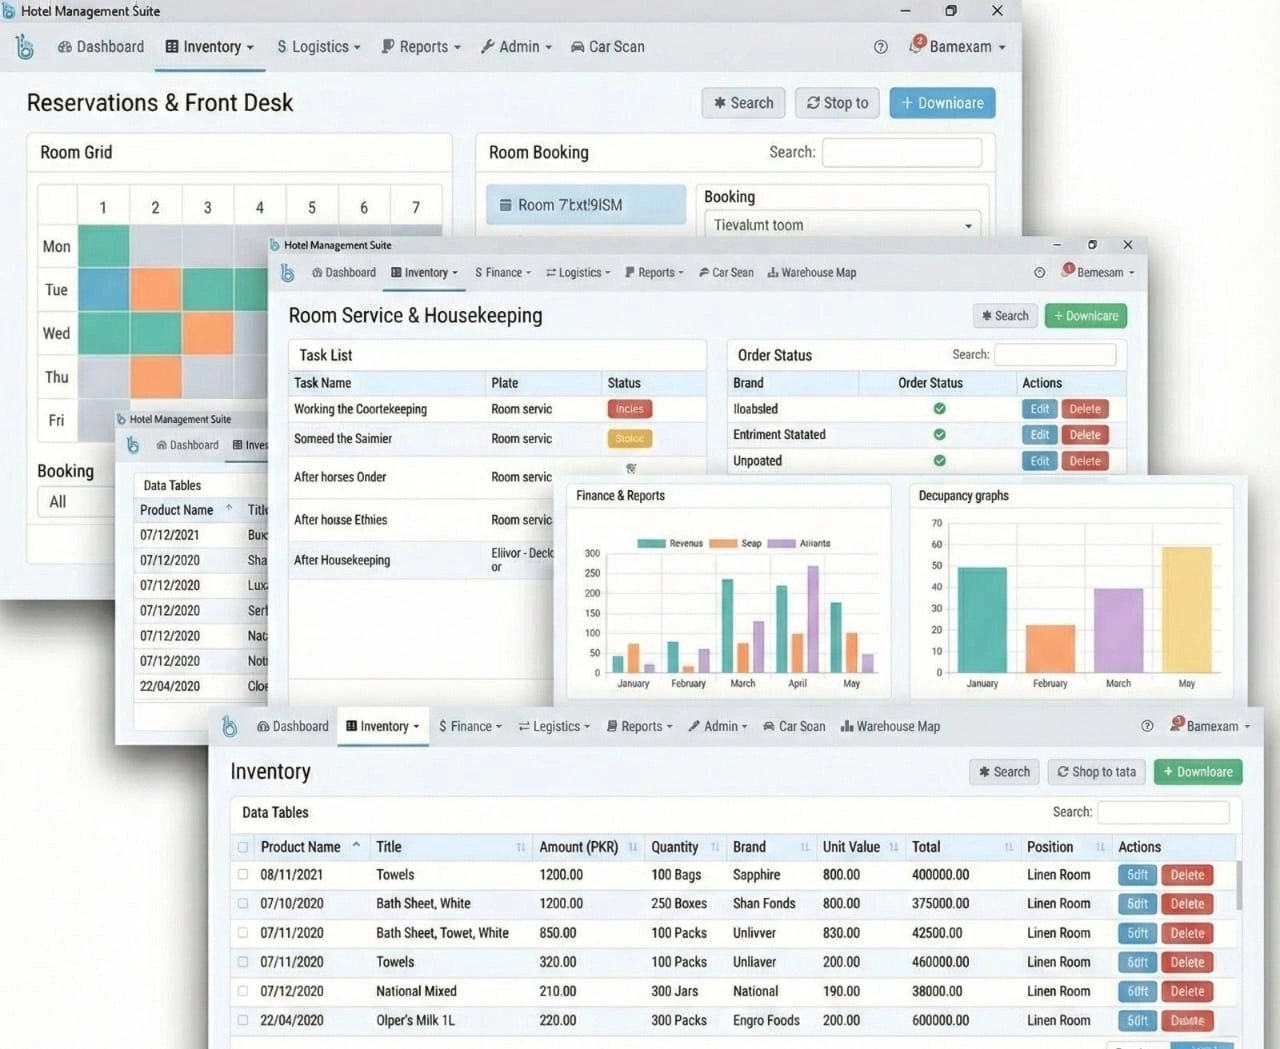The height and width of the screenshot is (1049, 1280).
Task: Tick the checkbox for the 08/11/2021 Towels row
Action: click(x=243, y=875)
